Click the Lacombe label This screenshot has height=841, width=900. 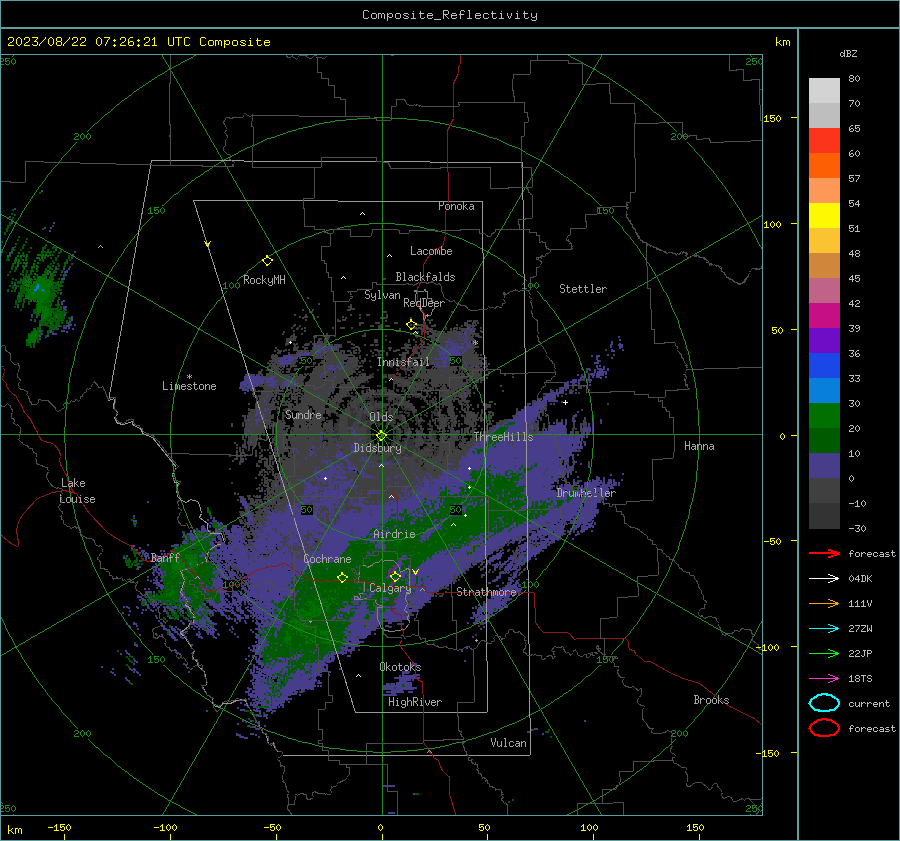tap(431, 251)
